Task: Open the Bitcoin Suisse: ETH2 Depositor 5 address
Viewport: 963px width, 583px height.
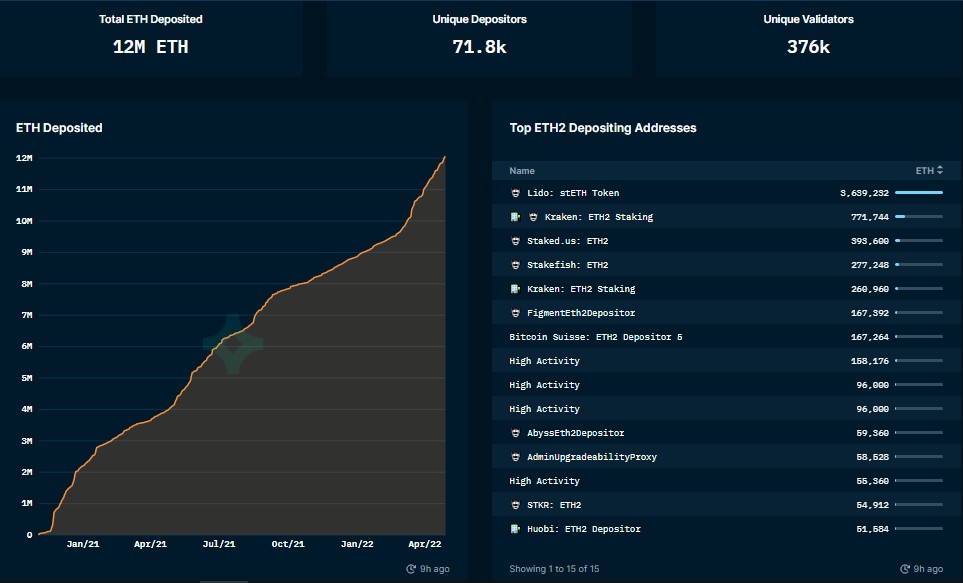Action: (x=595, y=337)
